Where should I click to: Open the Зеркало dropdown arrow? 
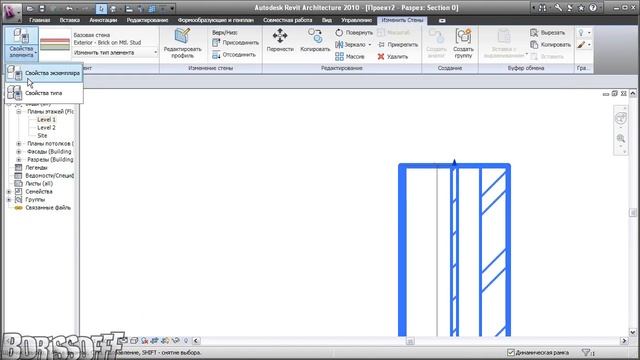point(370,44)
